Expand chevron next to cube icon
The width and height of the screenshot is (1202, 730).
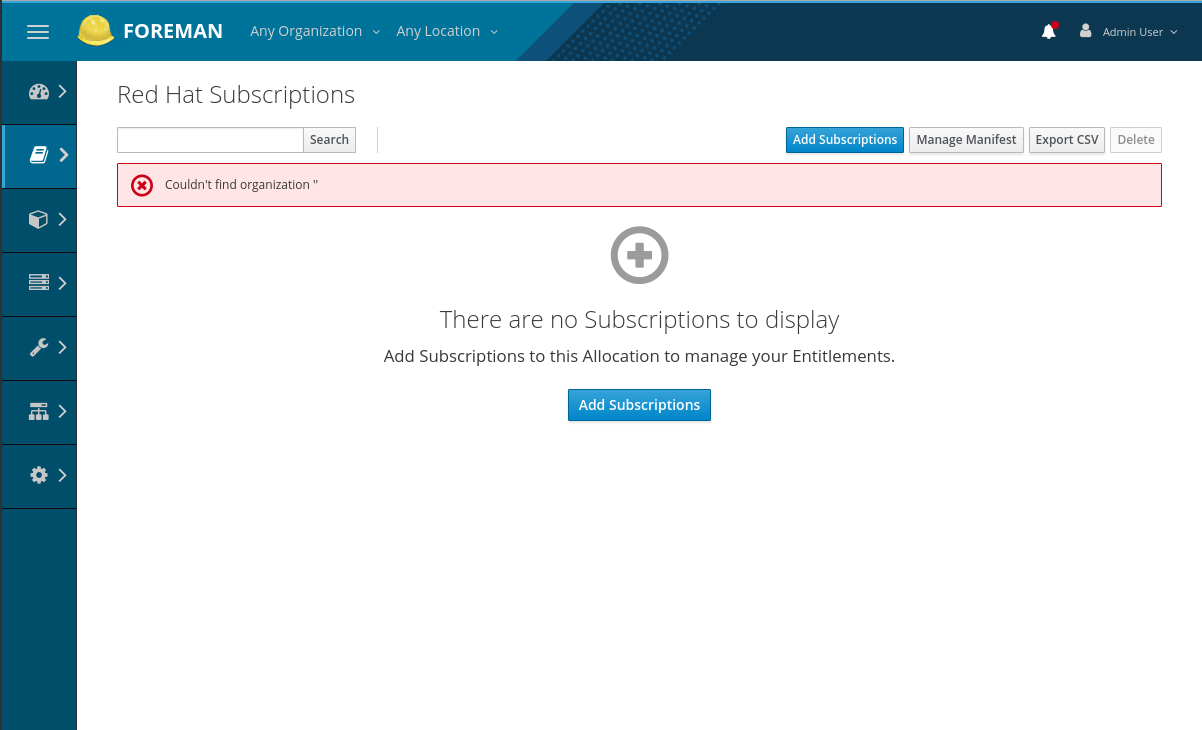pos(63,219)
